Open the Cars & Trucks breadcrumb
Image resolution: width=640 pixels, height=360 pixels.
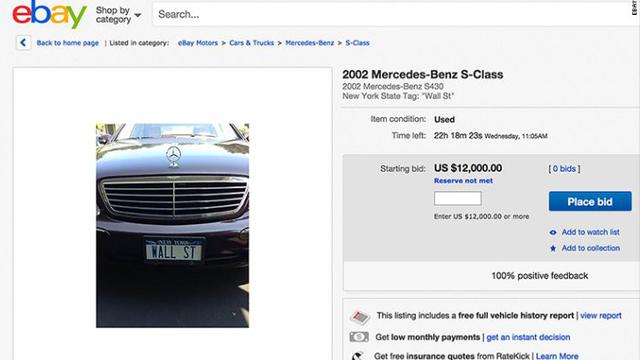(x=251, y=43)
